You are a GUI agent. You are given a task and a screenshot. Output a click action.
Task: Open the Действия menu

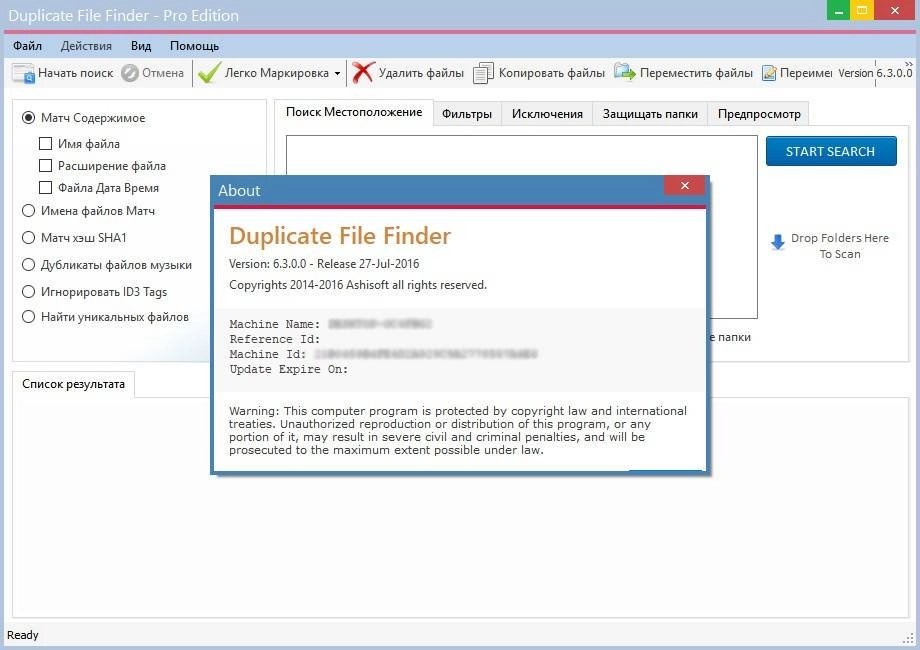pos(86,46)
